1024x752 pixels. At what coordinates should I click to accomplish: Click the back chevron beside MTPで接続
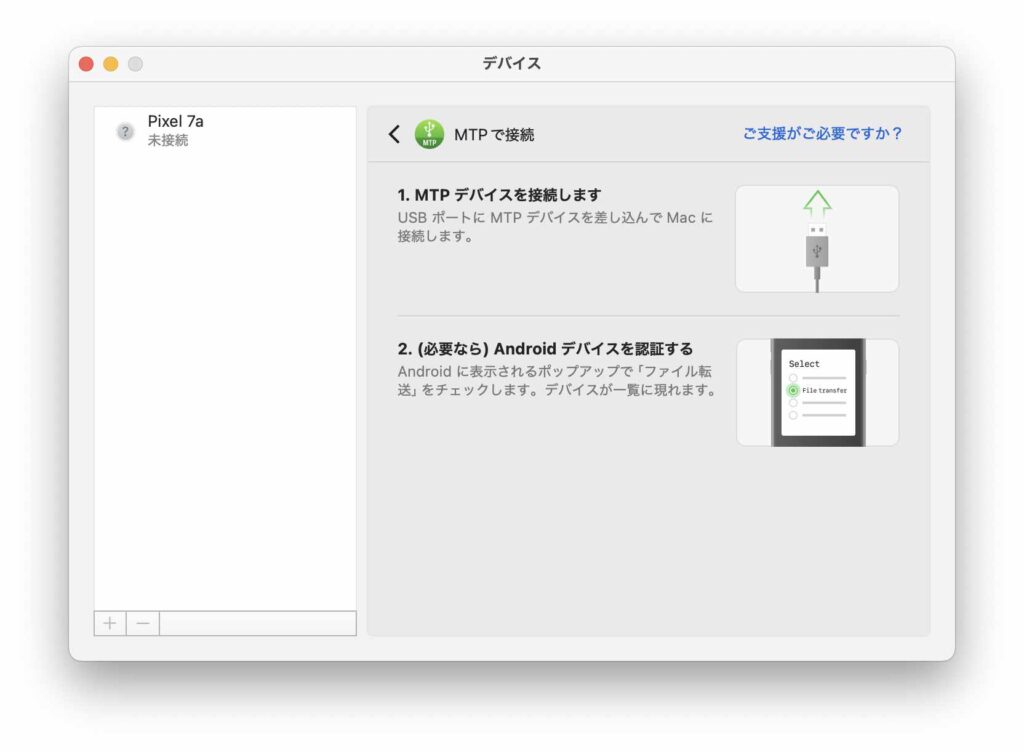click(x=394, y=134)
